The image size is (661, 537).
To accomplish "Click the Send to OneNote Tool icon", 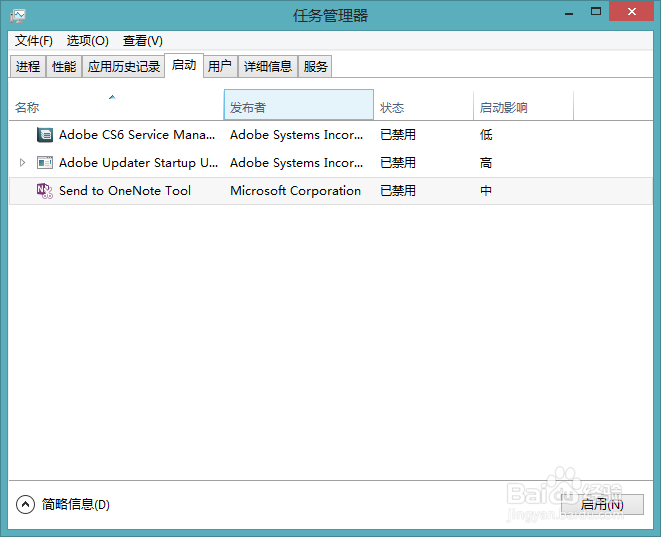I will (45, 191).
